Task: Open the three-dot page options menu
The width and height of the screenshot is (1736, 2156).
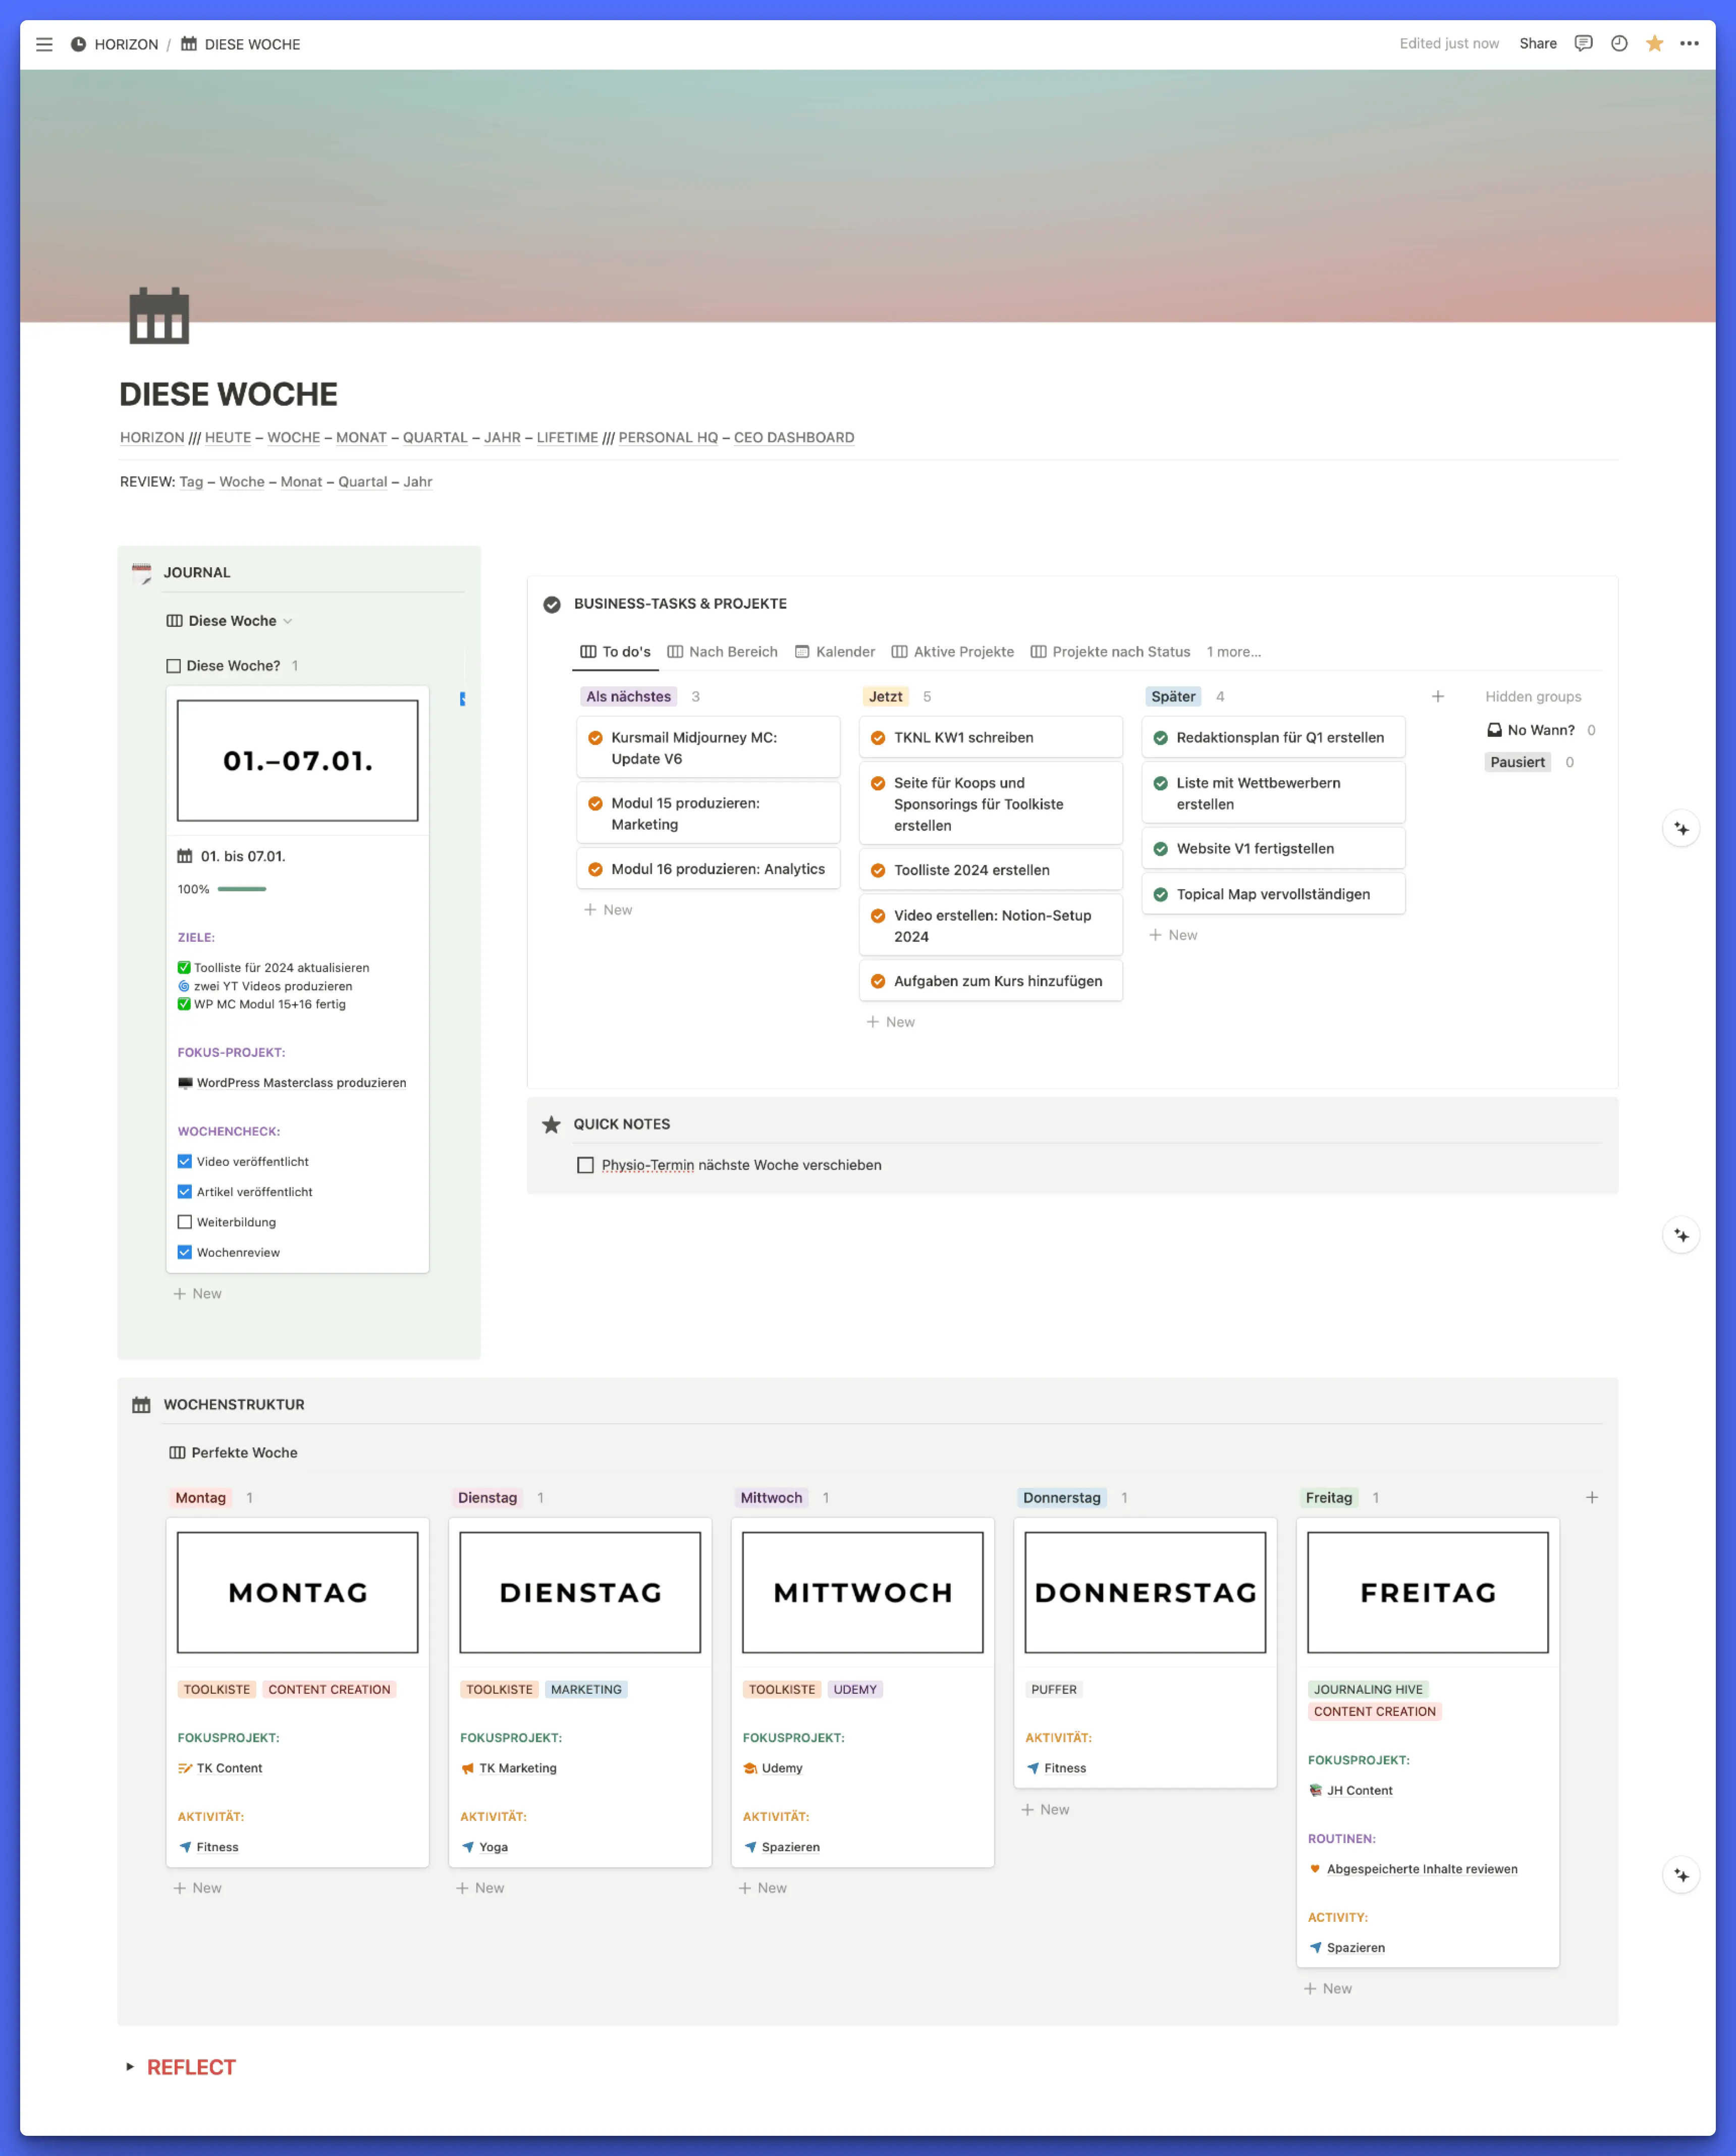Action: 1689,43
